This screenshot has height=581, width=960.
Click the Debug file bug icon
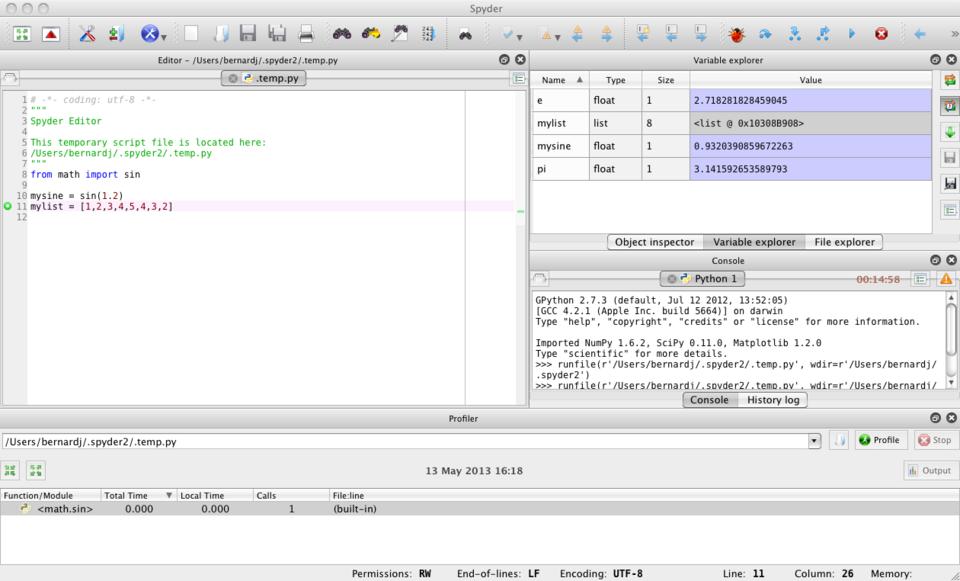(736, 33)
